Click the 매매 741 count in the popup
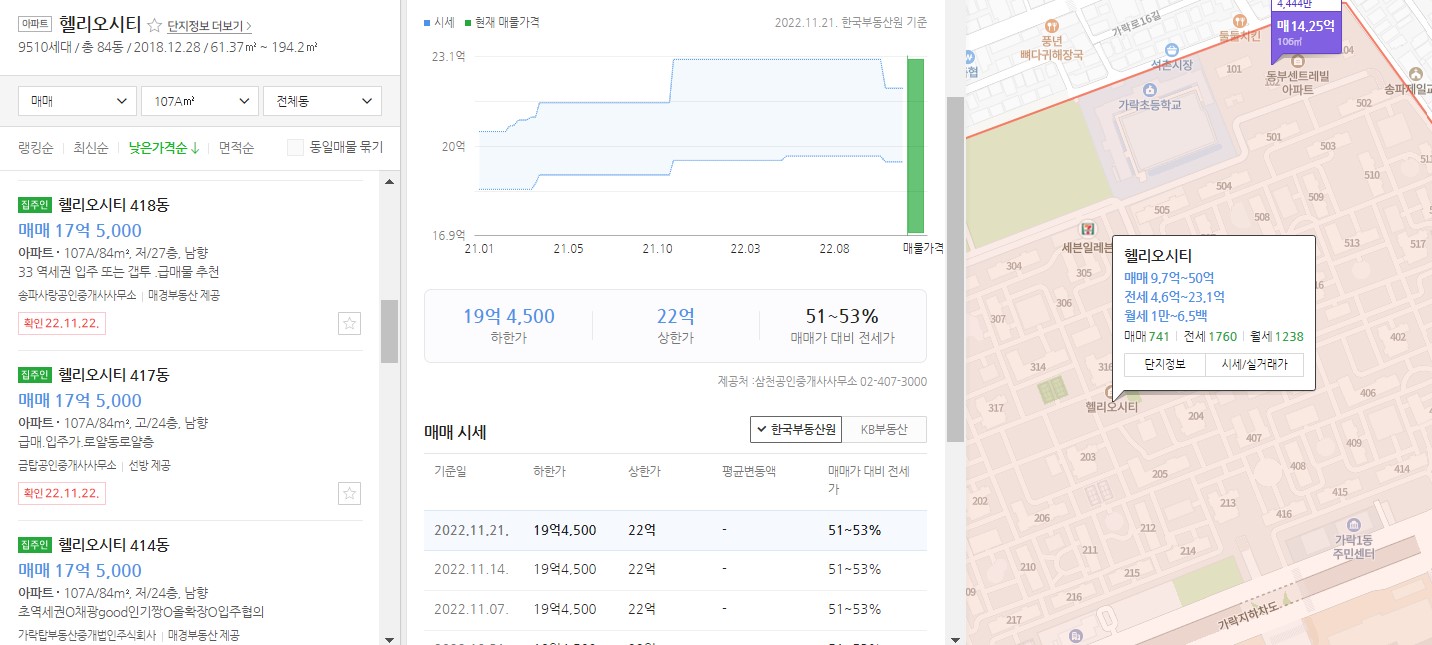 [x=1147, y=337]
